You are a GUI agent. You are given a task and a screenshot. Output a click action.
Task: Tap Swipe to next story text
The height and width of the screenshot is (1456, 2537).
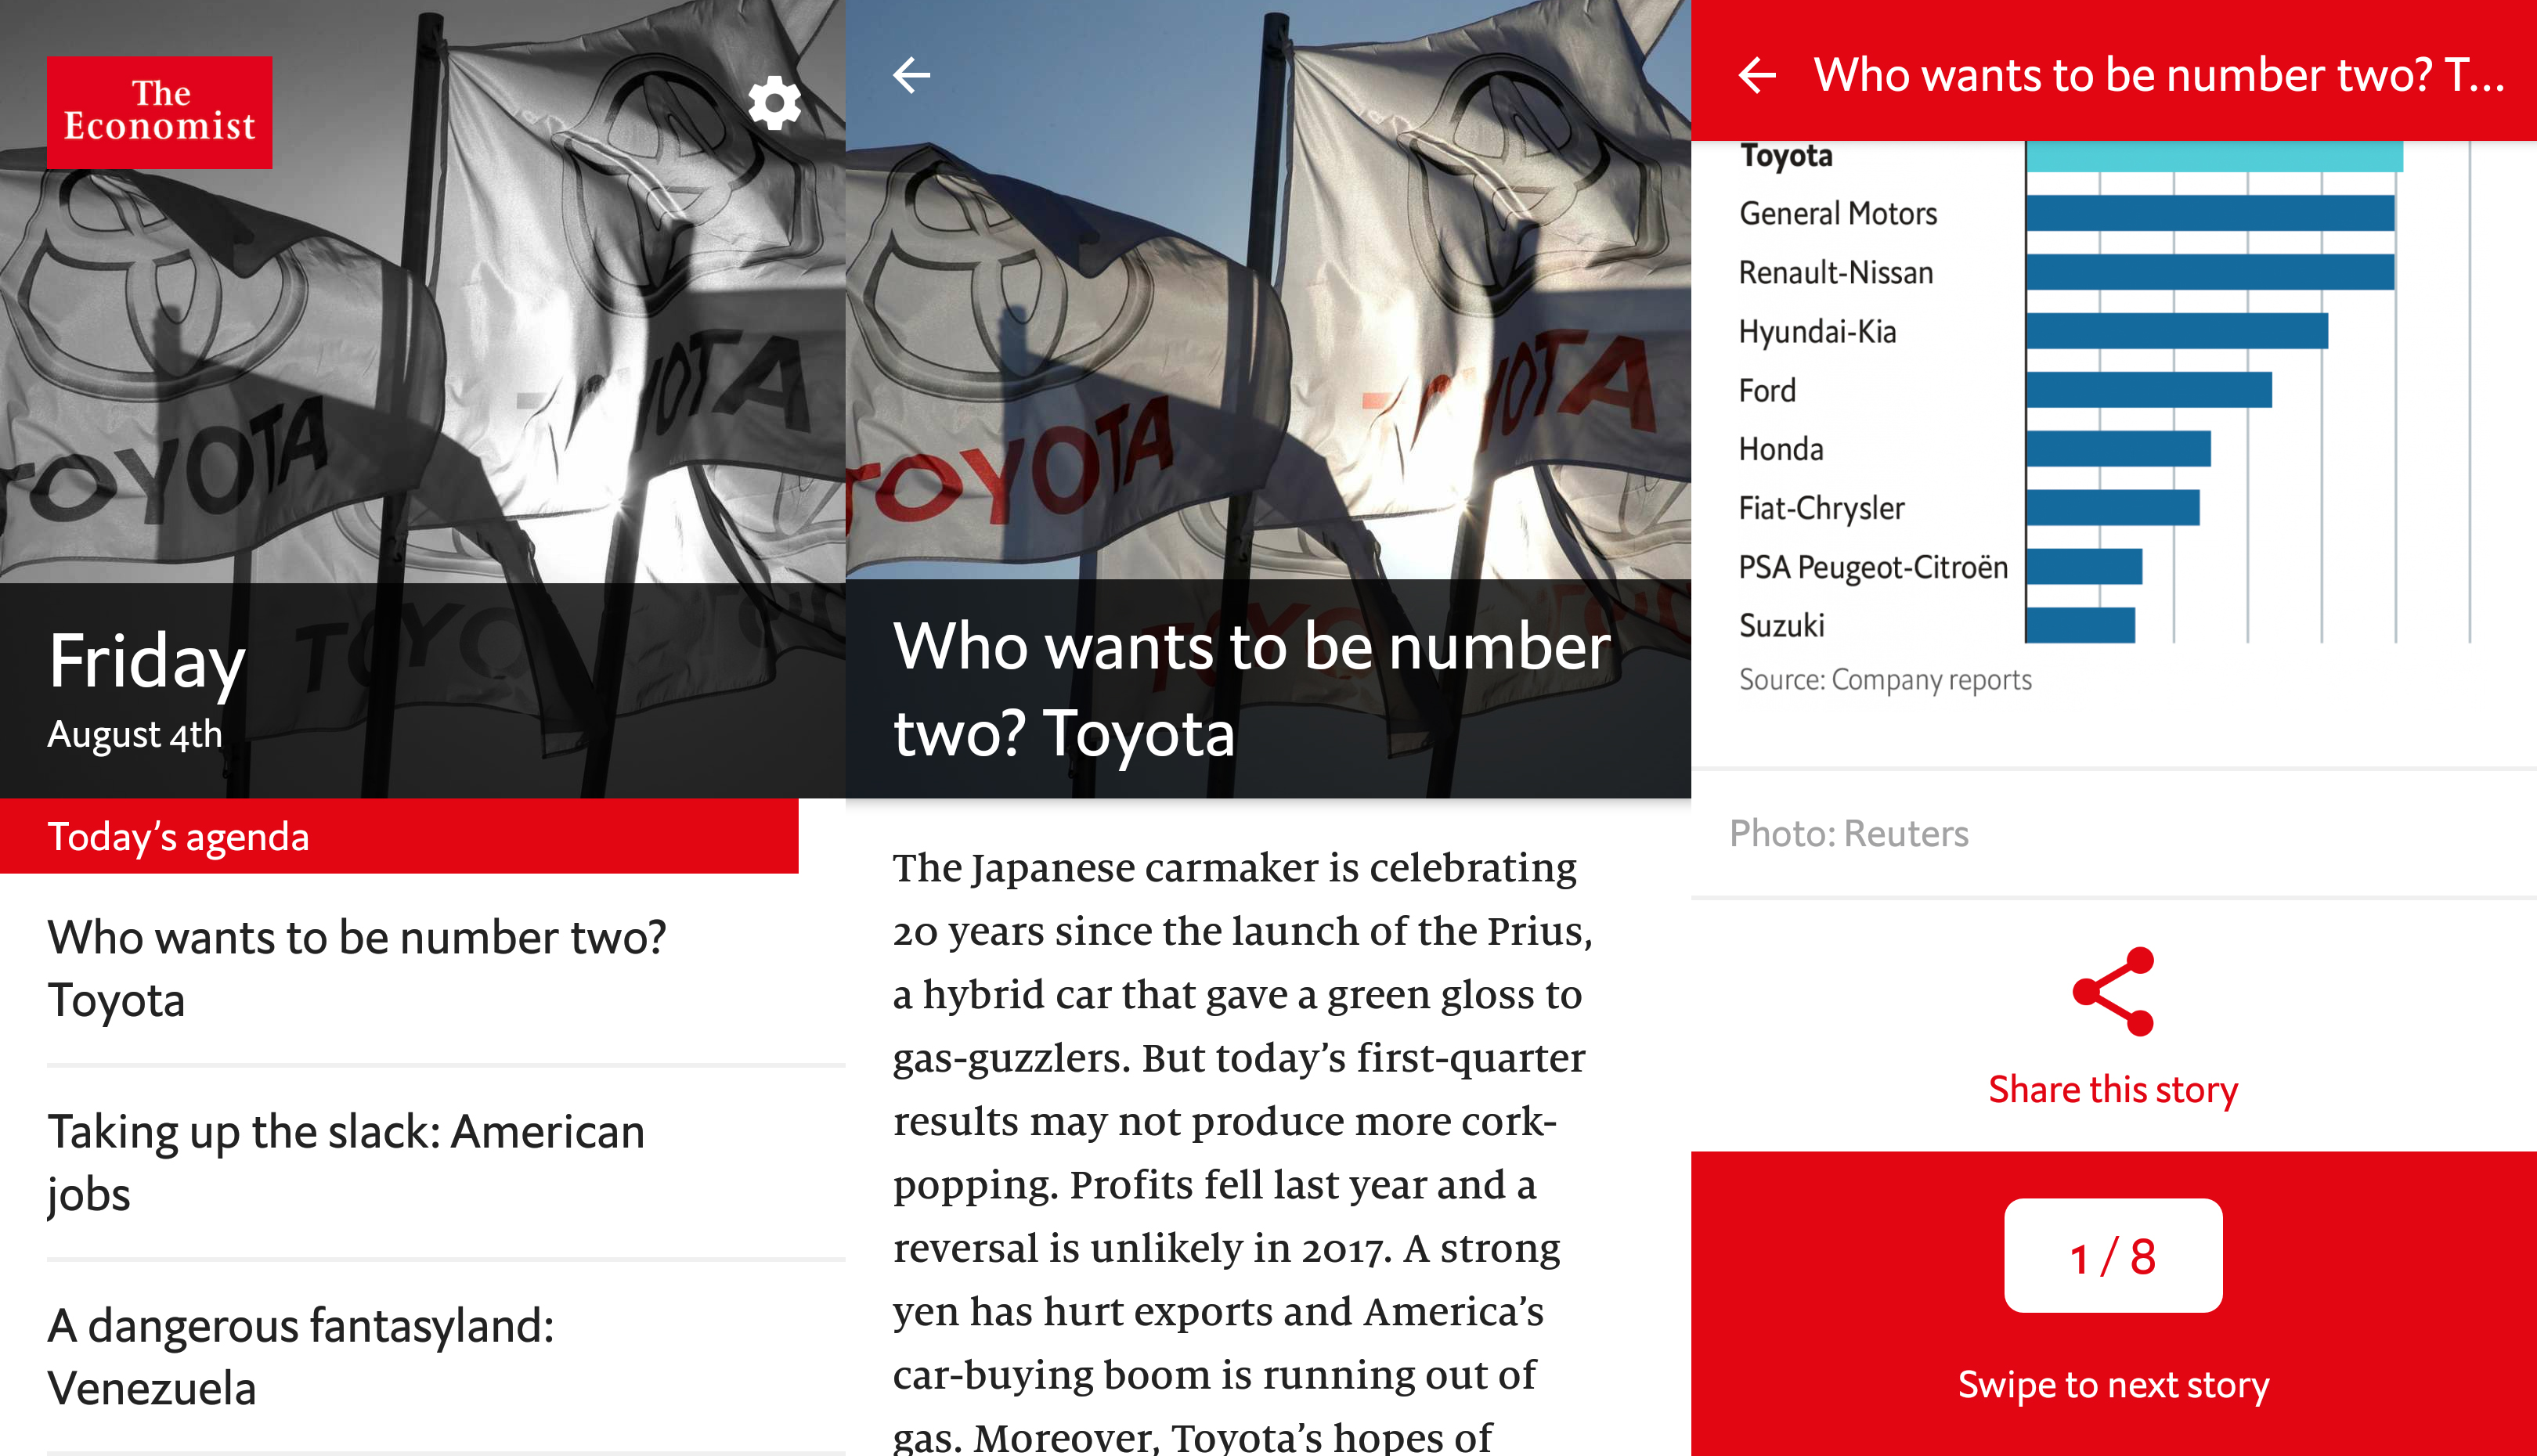point(2113,1385)
